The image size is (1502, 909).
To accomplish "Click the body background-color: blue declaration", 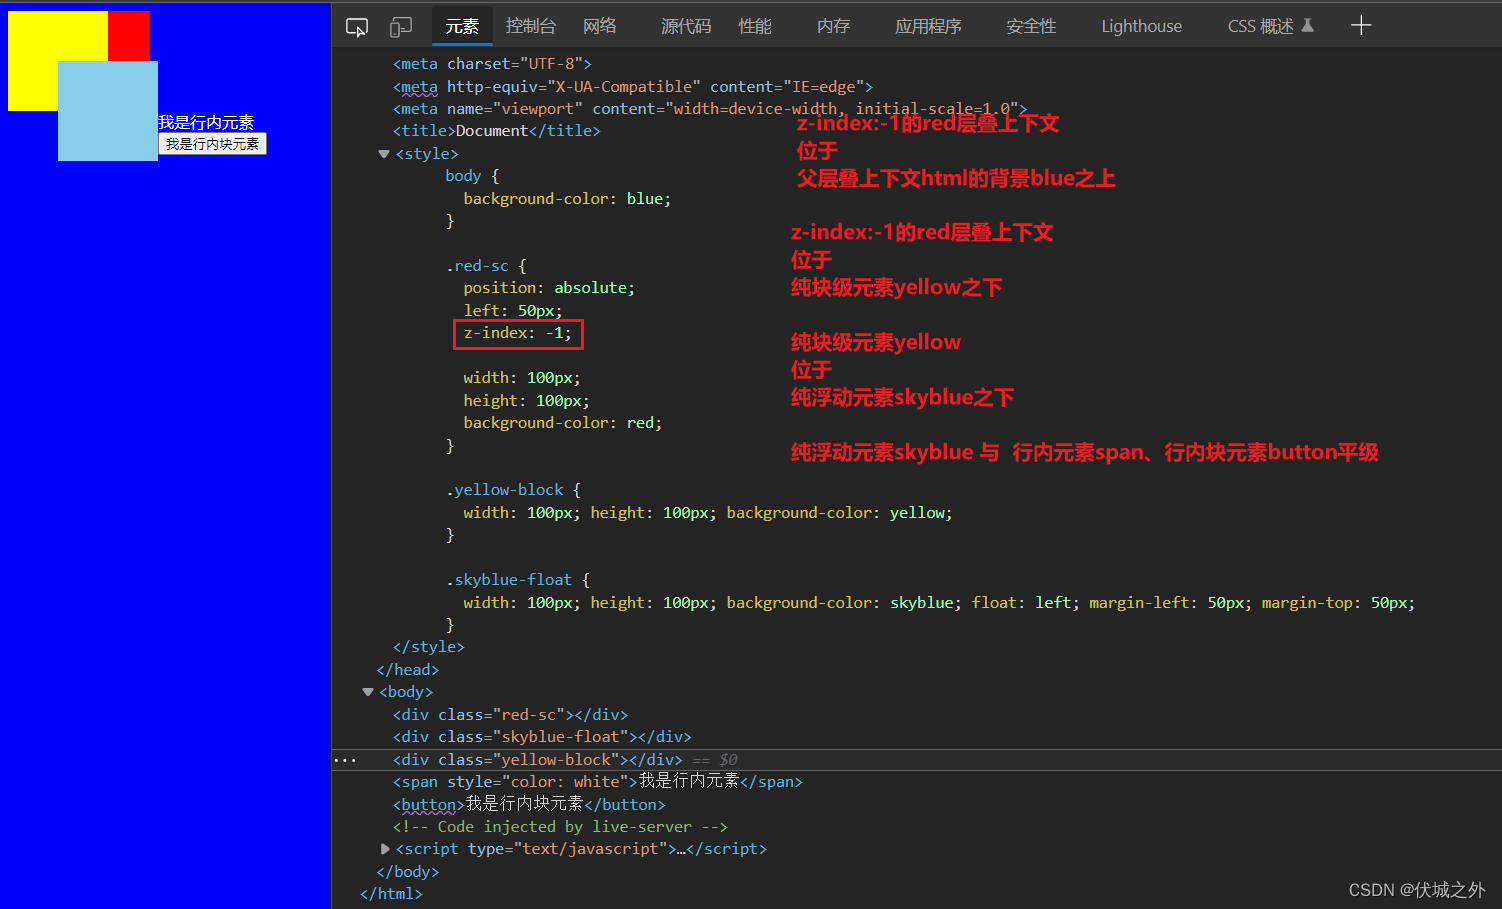I will click(x=567, y=199).
